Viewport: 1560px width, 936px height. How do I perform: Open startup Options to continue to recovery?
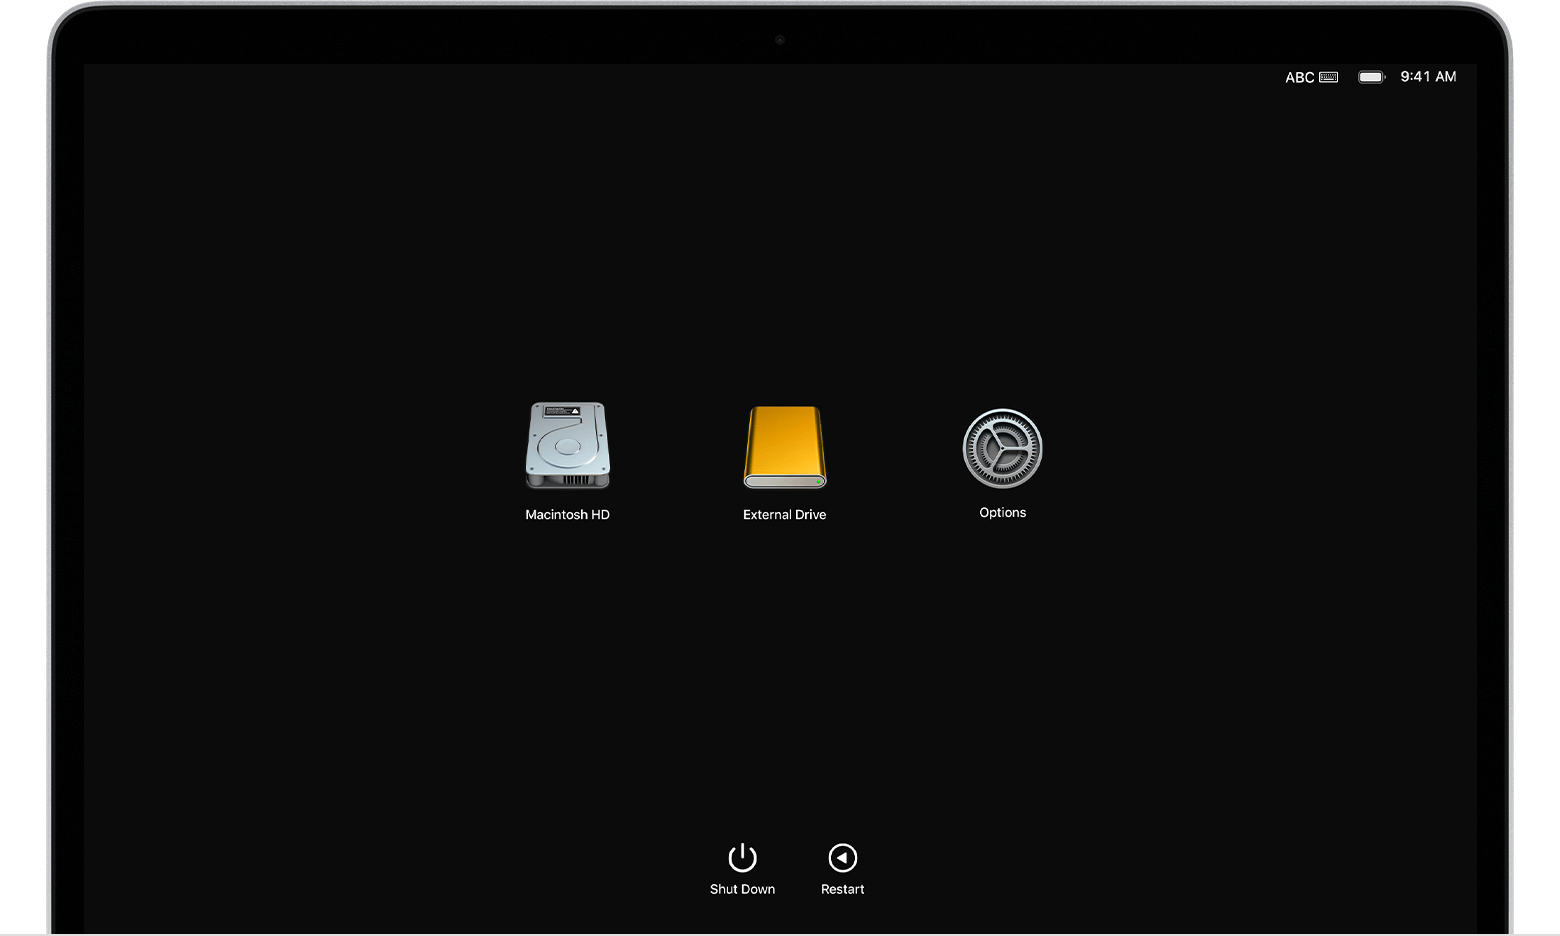coord(1002,448)
